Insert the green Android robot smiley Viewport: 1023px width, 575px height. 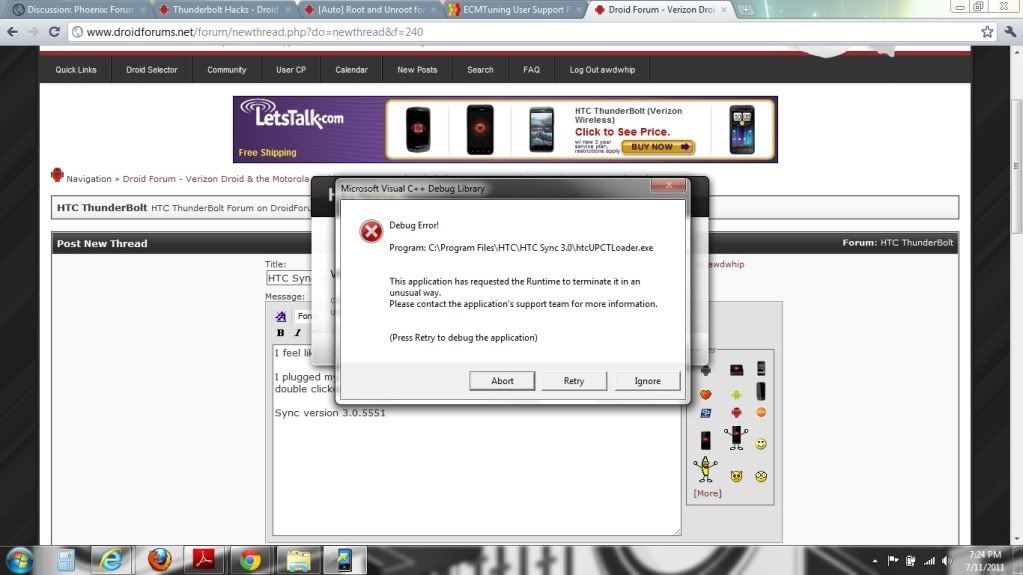(737, 395)
